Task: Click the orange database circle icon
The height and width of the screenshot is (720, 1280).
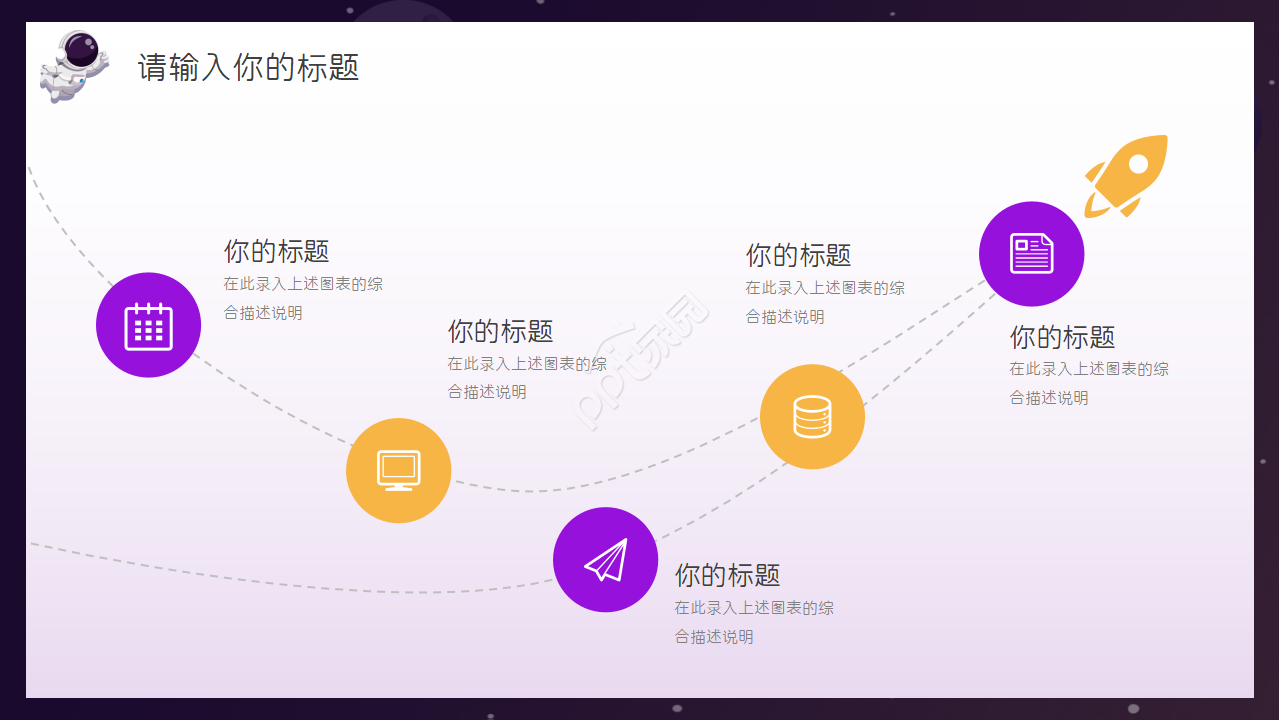Action: click(x=812, y=416)
